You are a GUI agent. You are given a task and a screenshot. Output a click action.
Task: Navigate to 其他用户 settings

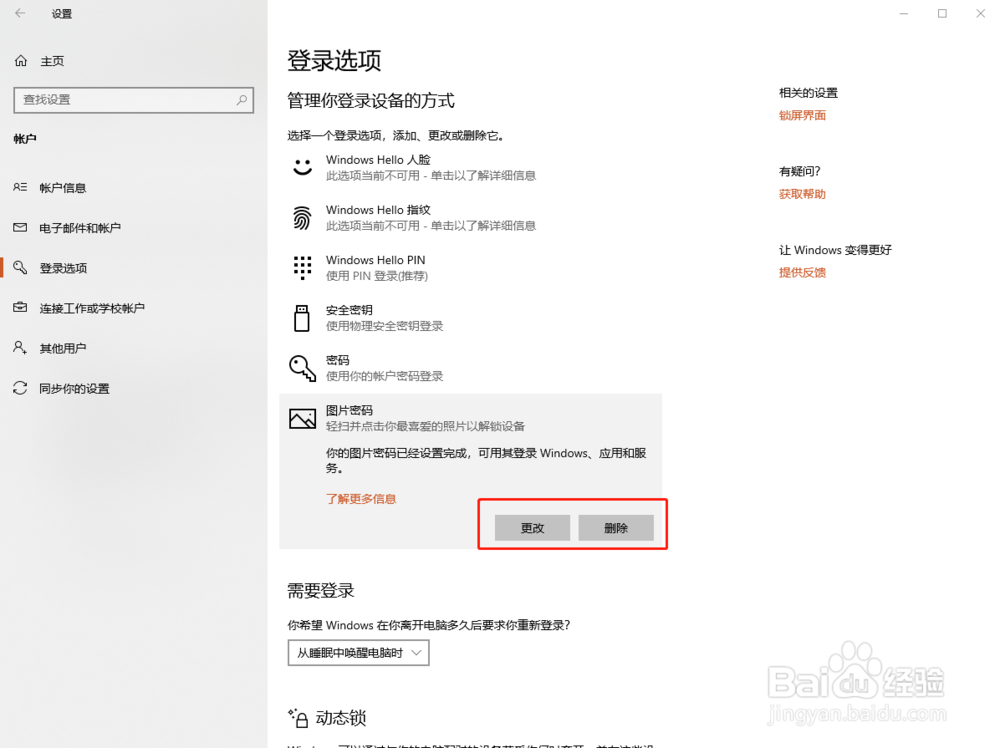pos(62,348)
